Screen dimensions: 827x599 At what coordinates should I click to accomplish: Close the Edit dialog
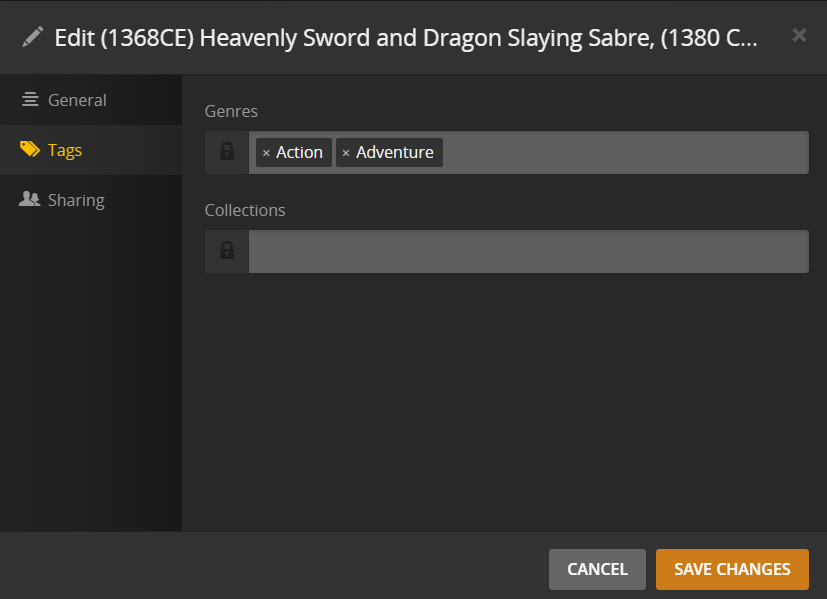(799, 36)
